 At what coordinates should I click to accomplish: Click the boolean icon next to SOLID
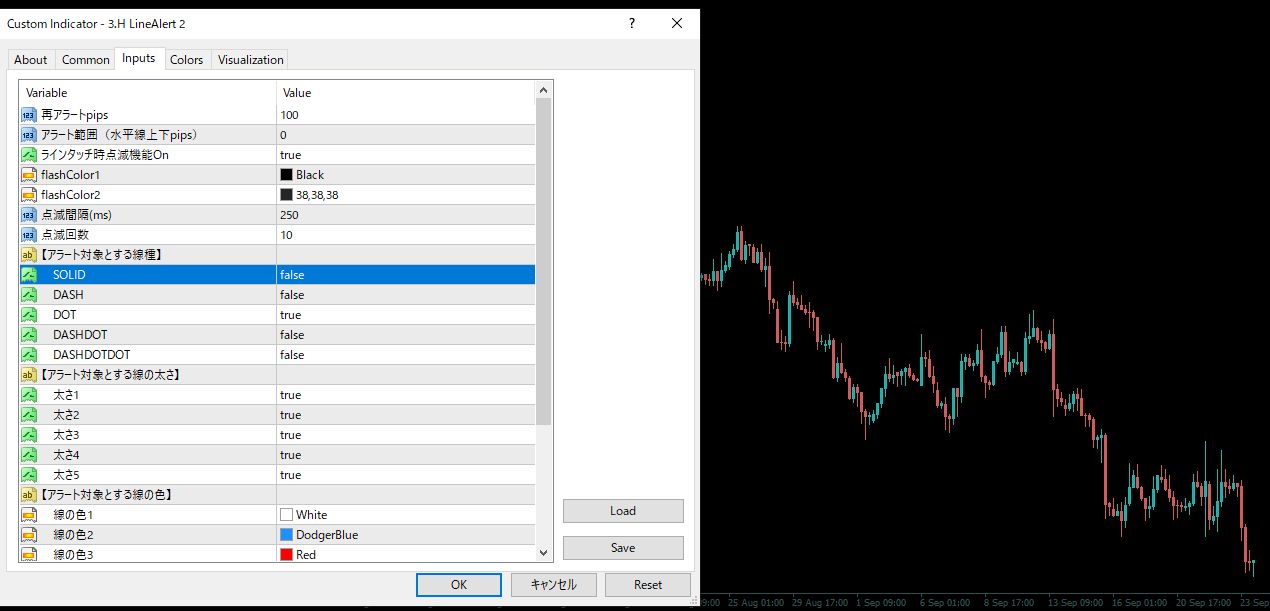(x=29, y=275)
